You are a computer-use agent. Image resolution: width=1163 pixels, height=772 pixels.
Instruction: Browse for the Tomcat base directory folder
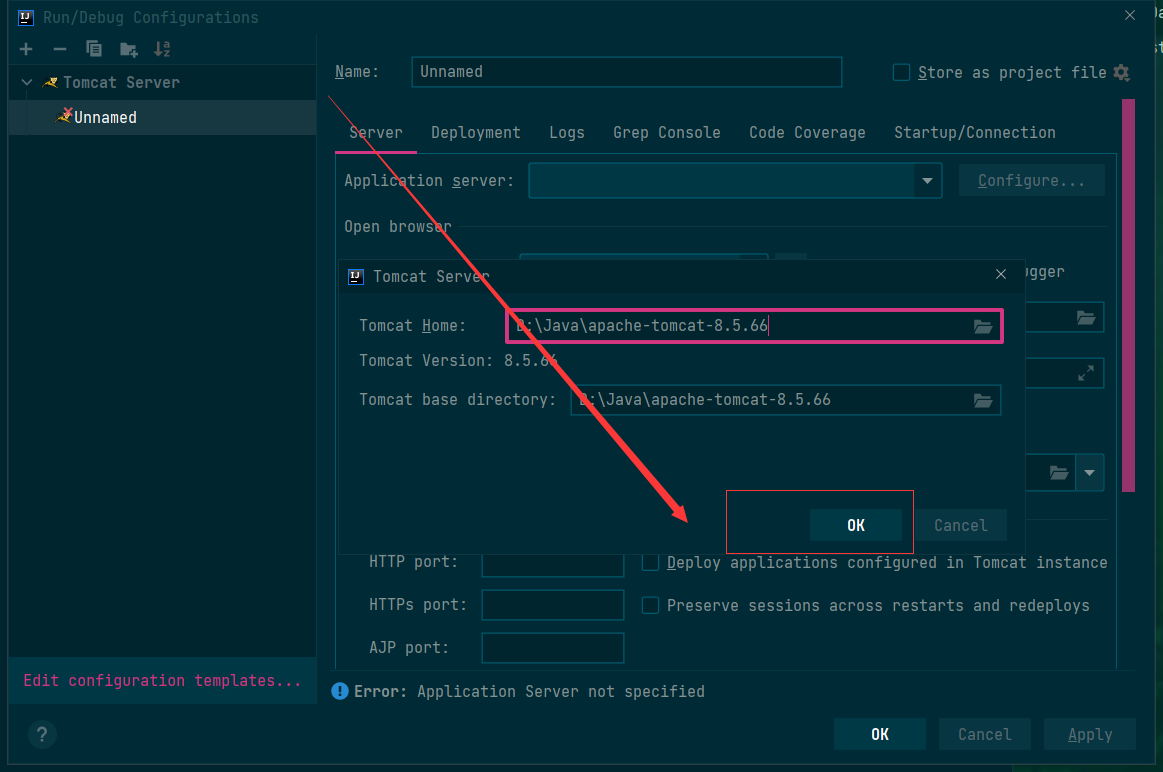click(983, 400)
